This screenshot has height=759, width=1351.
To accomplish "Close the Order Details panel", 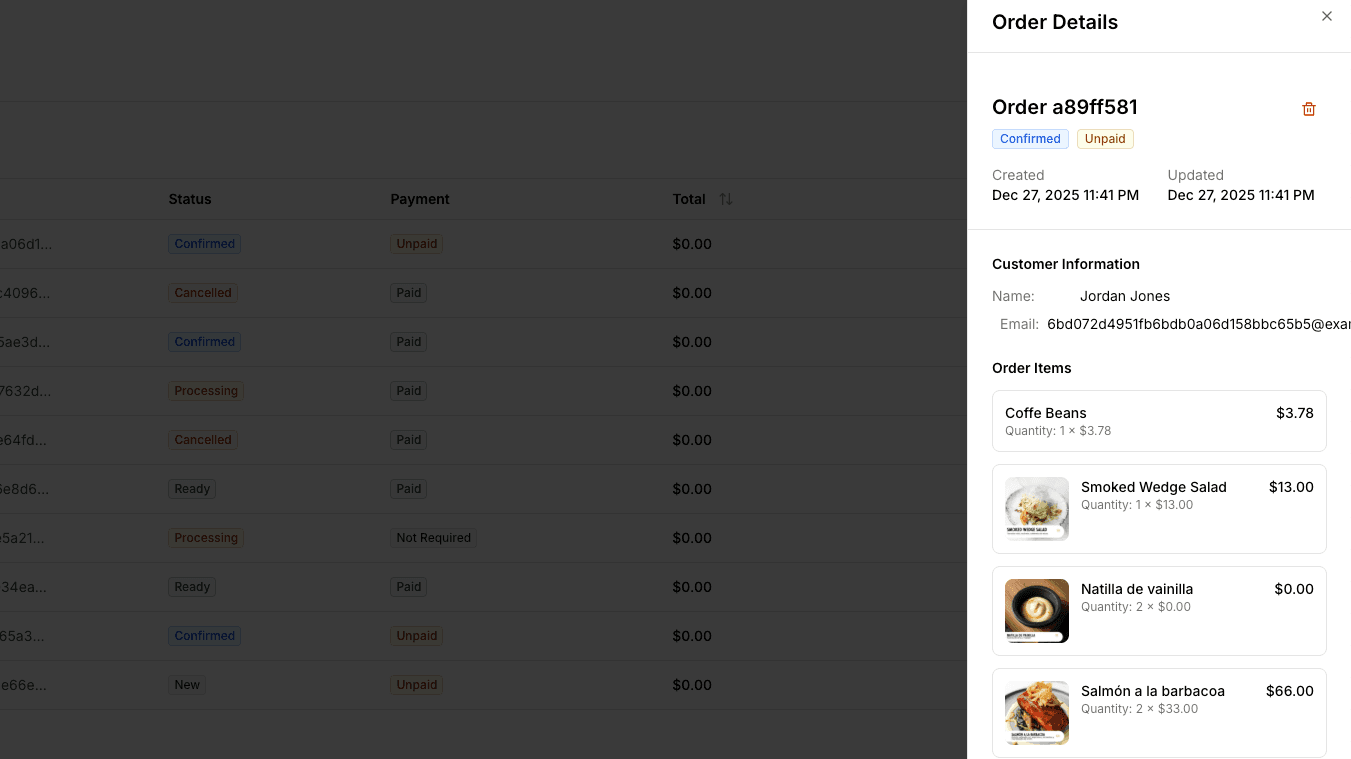I will pyautogui.click(x=1326, y=16).
